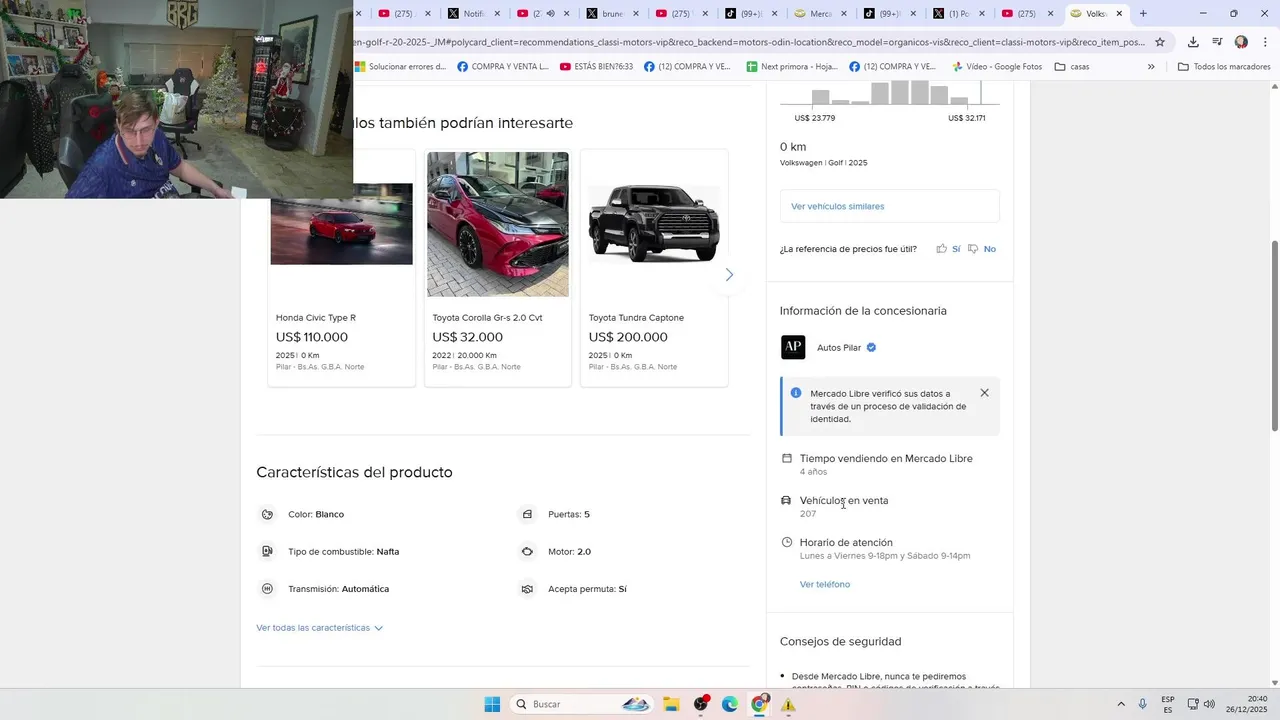Image resolution: width=1280 pixels, height=720 pixels.
Task: Open the Honda Civic Type R listing photo
Action: pyautogui.click(x=341, y=224)
